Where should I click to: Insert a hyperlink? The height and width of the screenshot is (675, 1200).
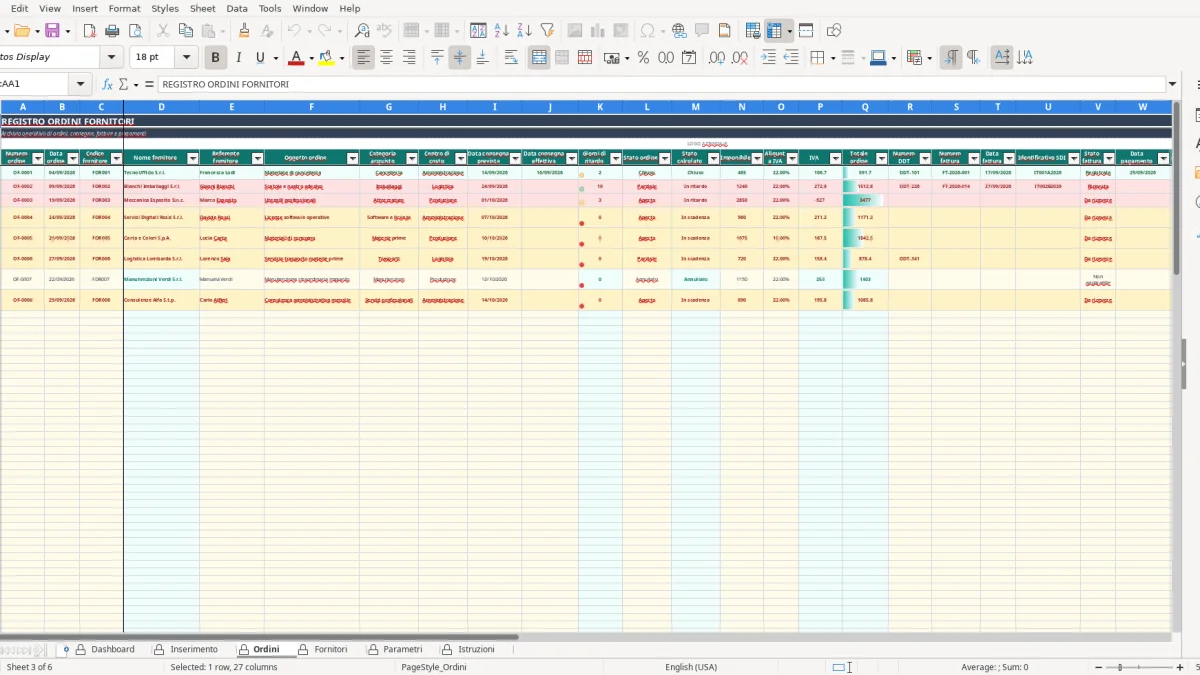[x=679, y=31]
